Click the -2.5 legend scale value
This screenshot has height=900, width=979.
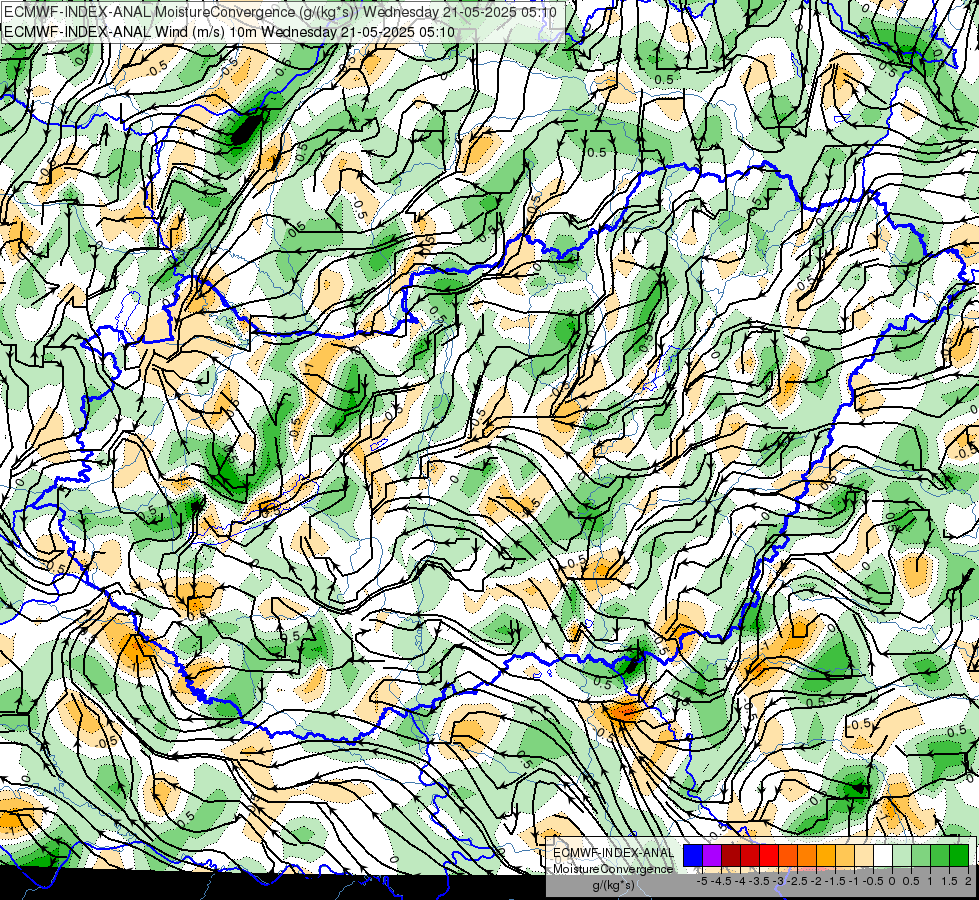coord(797,881)
